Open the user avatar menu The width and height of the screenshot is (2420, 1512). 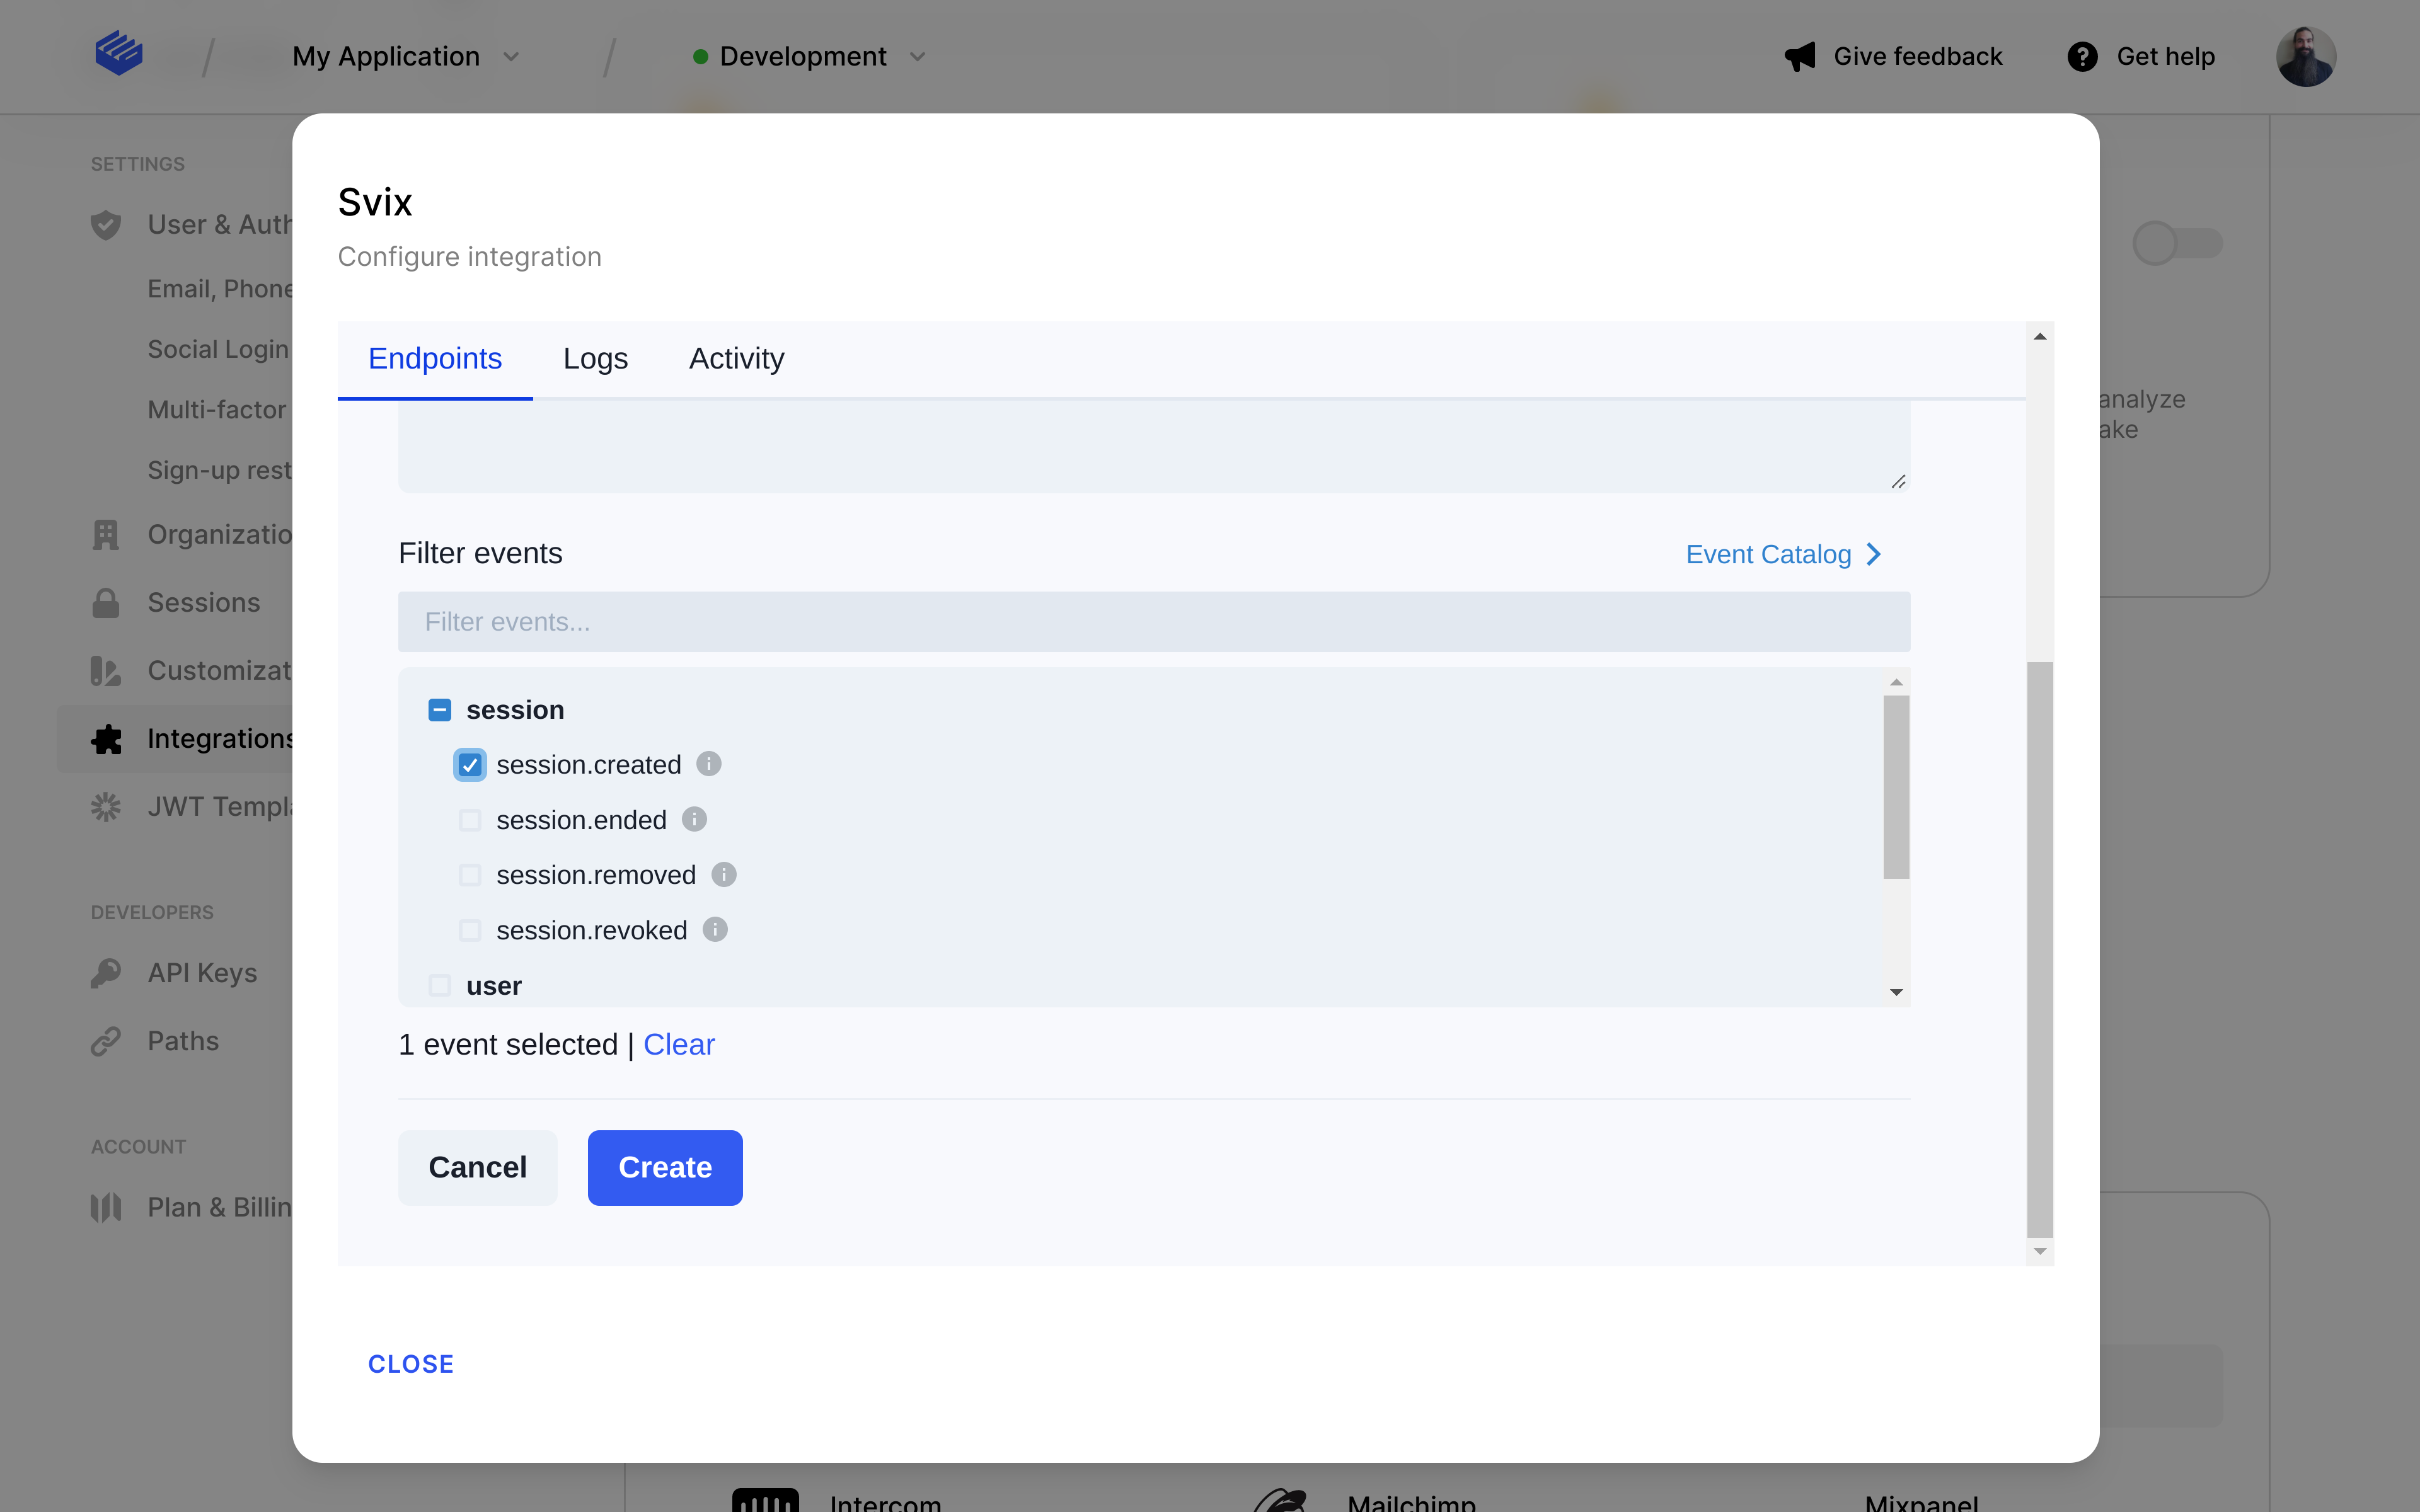2305,57
